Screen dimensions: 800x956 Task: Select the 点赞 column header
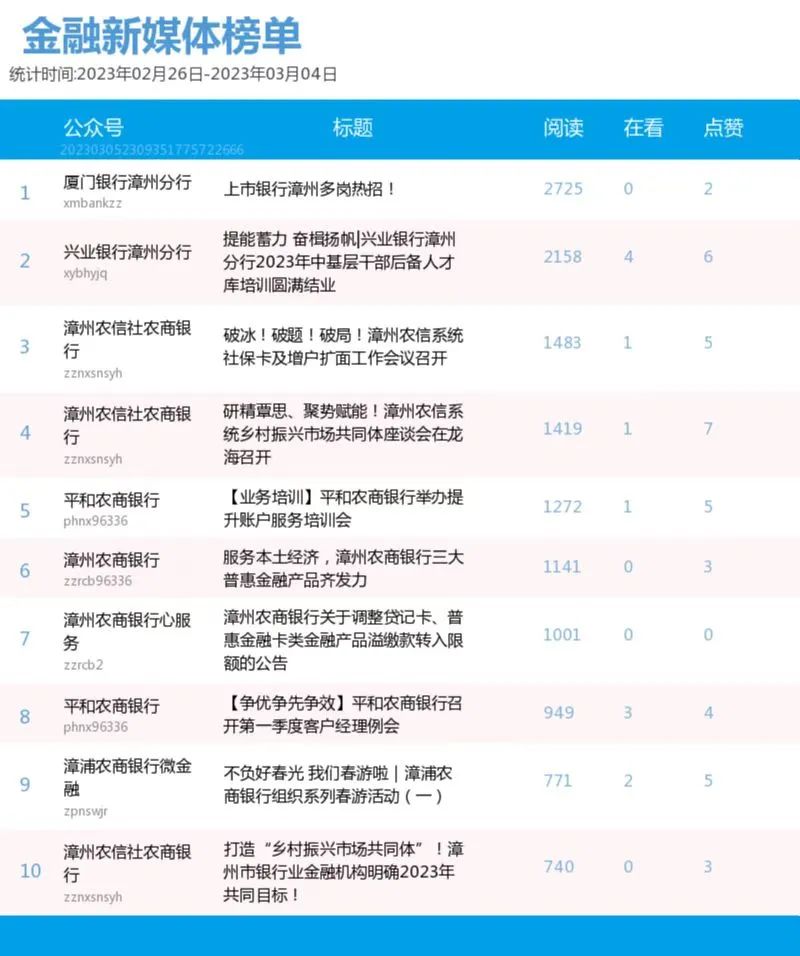(x=723, y=128)
